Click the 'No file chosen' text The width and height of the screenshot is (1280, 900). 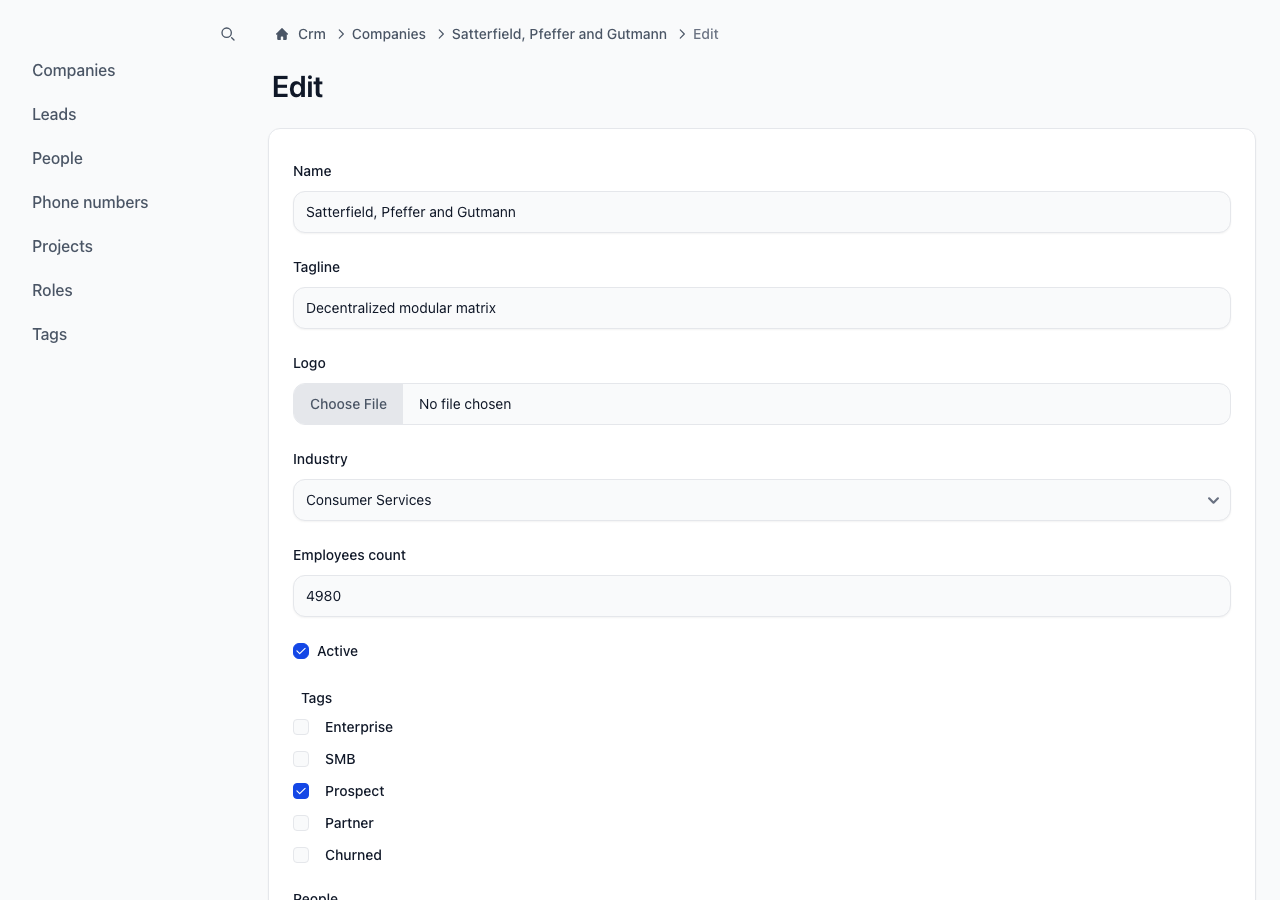click(465, 404)
